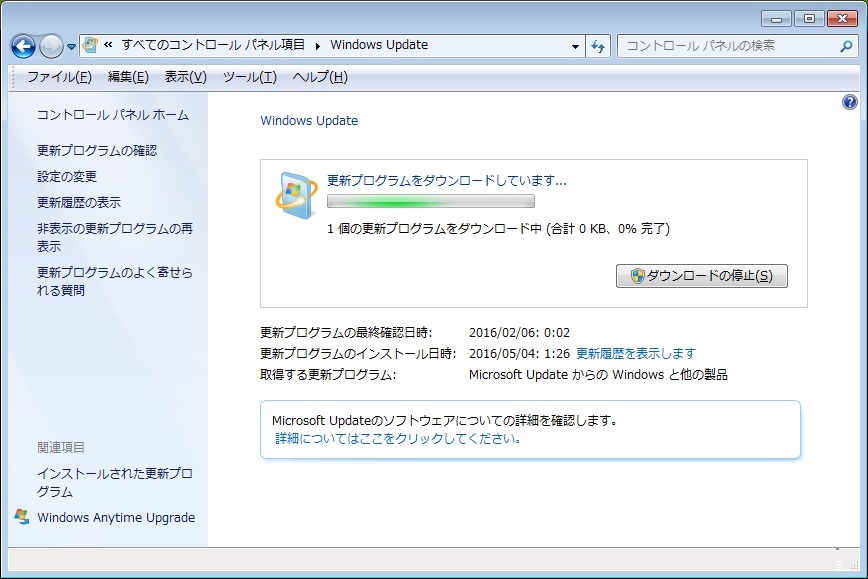Screen dimensions: 868x579
Task: Click the refresh button next to address bar
Action: (598, 46)
